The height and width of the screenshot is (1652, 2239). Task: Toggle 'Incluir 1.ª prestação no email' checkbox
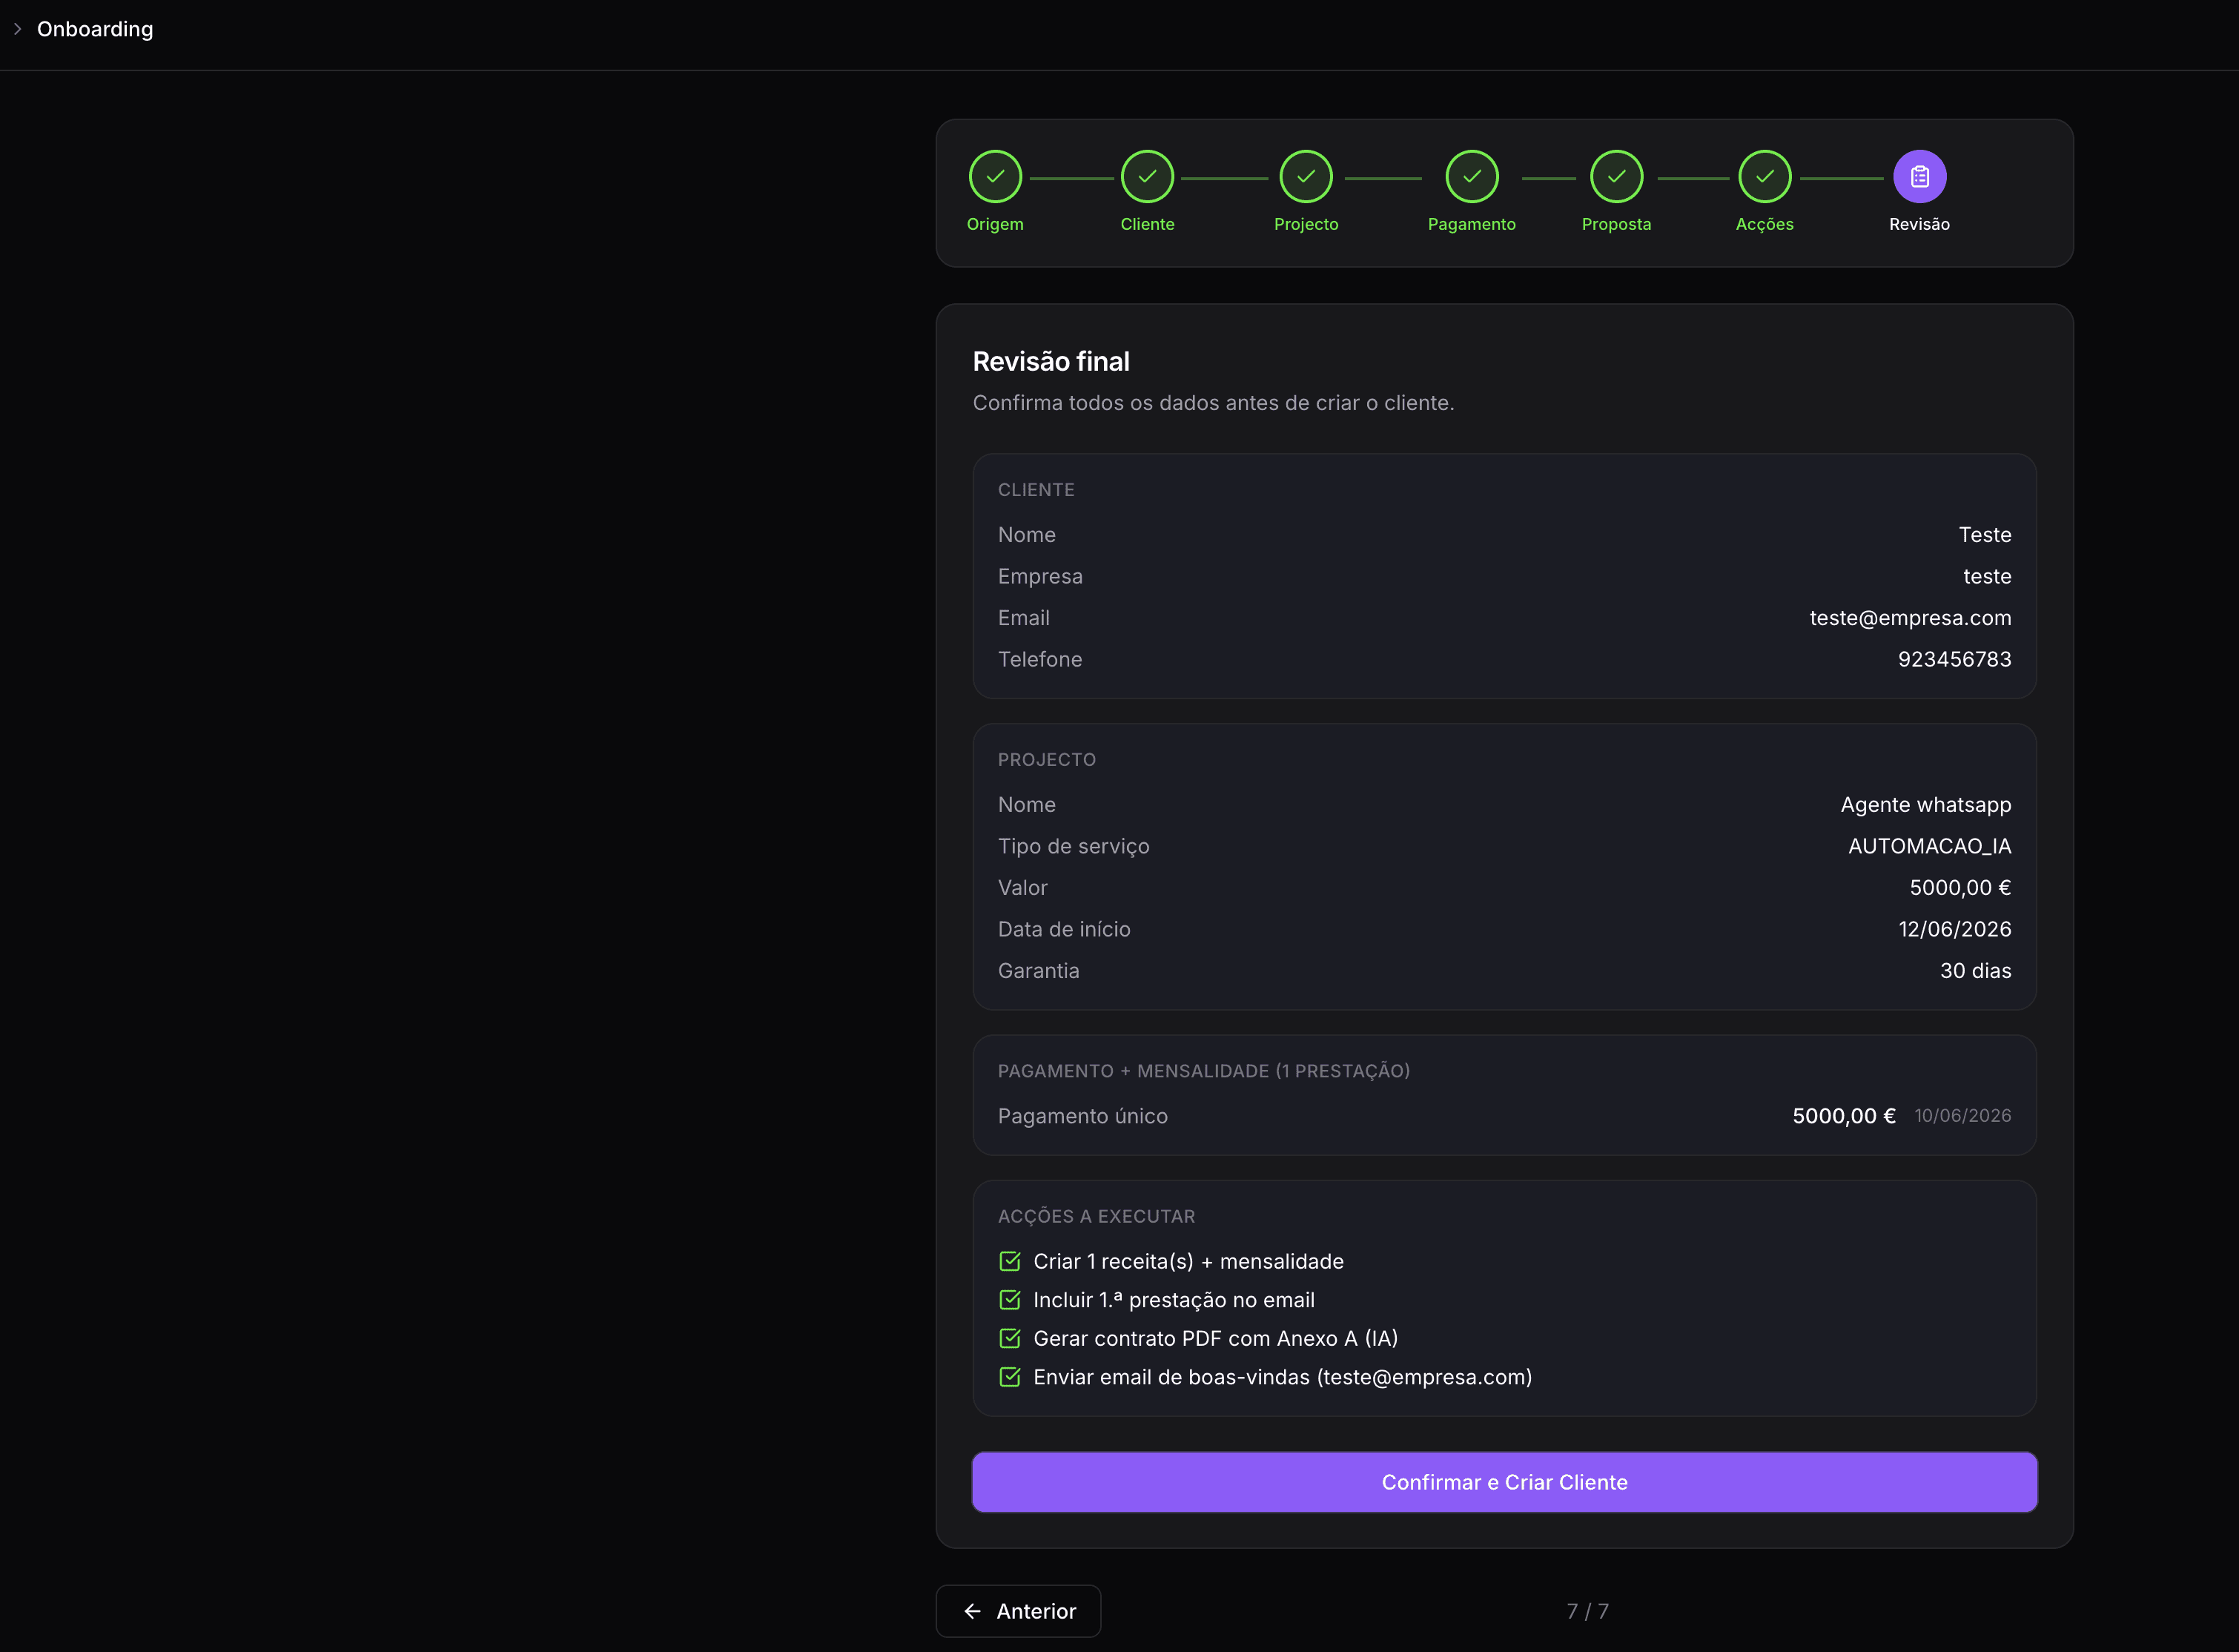(x=1010, y=1299)
